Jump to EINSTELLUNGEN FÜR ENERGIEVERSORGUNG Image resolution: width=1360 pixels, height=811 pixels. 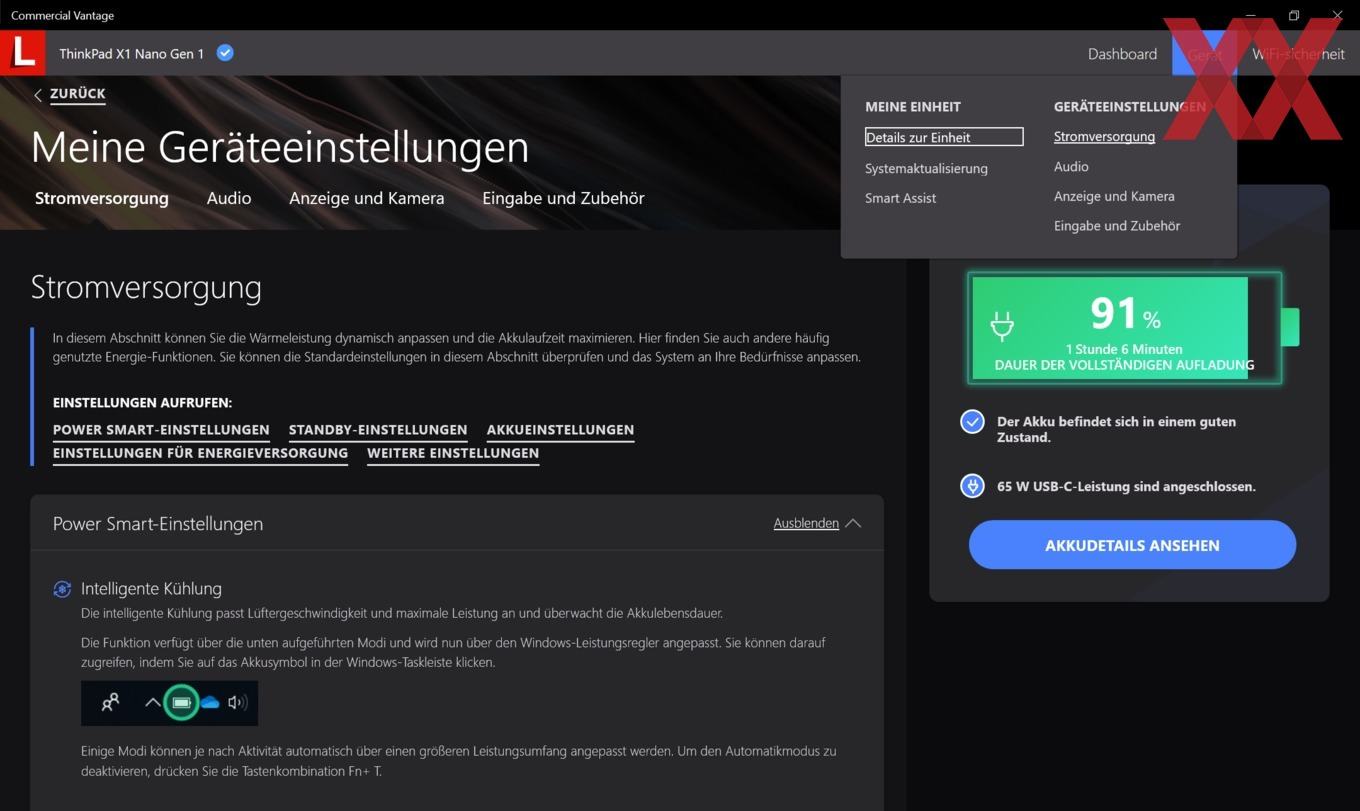[200, 453]
